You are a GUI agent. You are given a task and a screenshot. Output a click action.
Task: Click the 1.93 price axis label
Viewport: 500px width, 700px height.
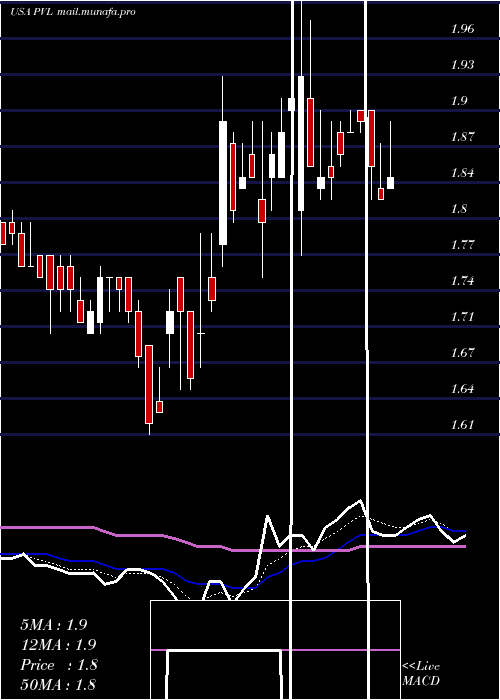pyautogui.click(x=462, y=65)
